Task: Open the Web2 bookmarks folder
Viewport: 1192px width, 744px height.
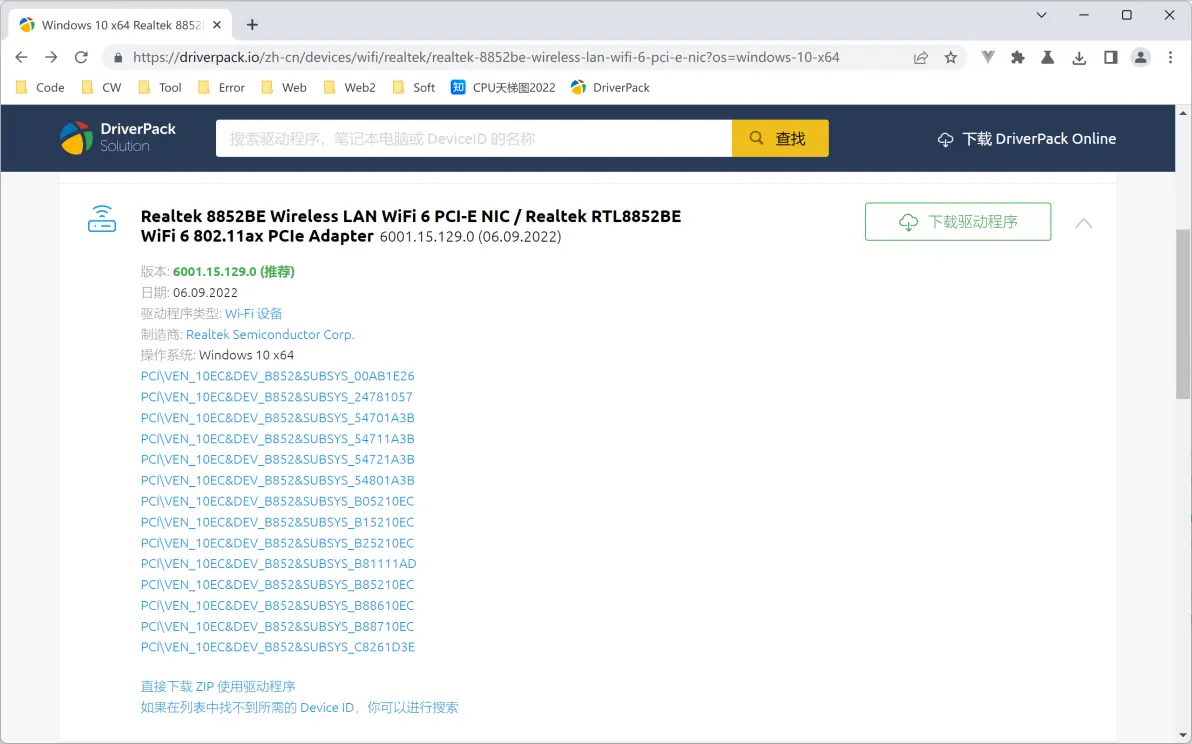Action: pyautogui.click(x=350, y=87)
